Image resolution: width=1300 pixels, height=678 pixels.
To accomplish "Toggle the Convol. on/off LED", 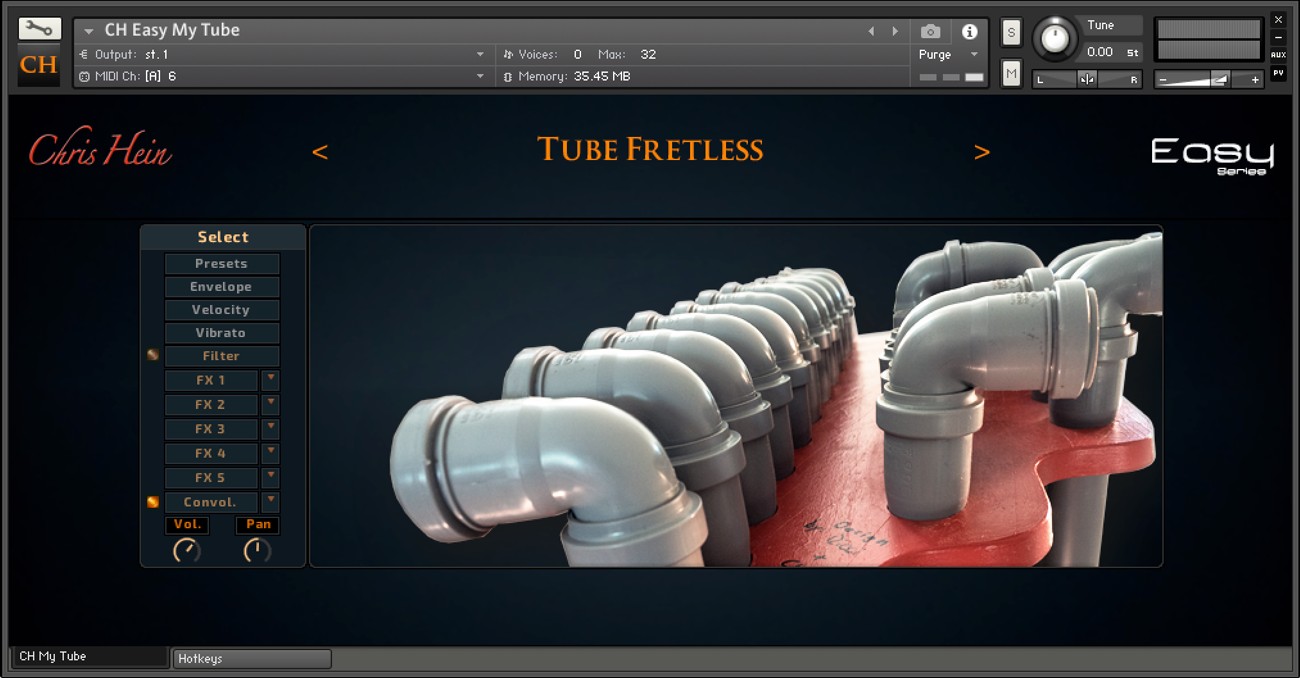I will click(x=153, y=502).
